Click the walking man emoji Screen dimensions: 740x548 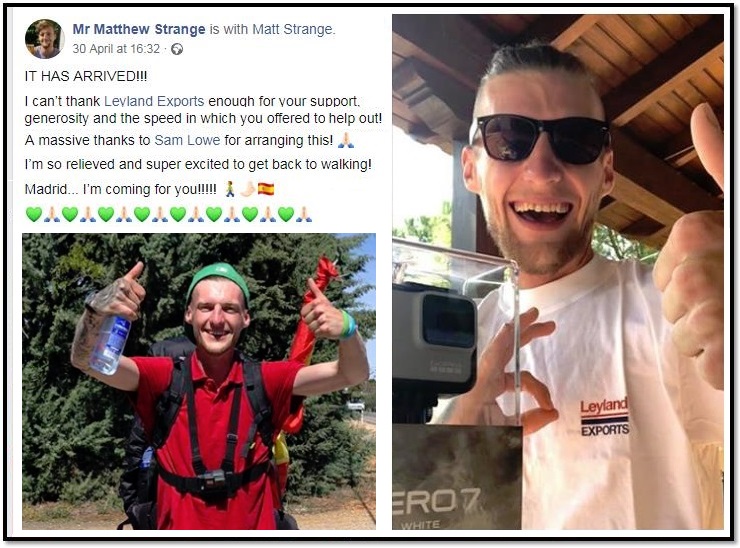230,189
